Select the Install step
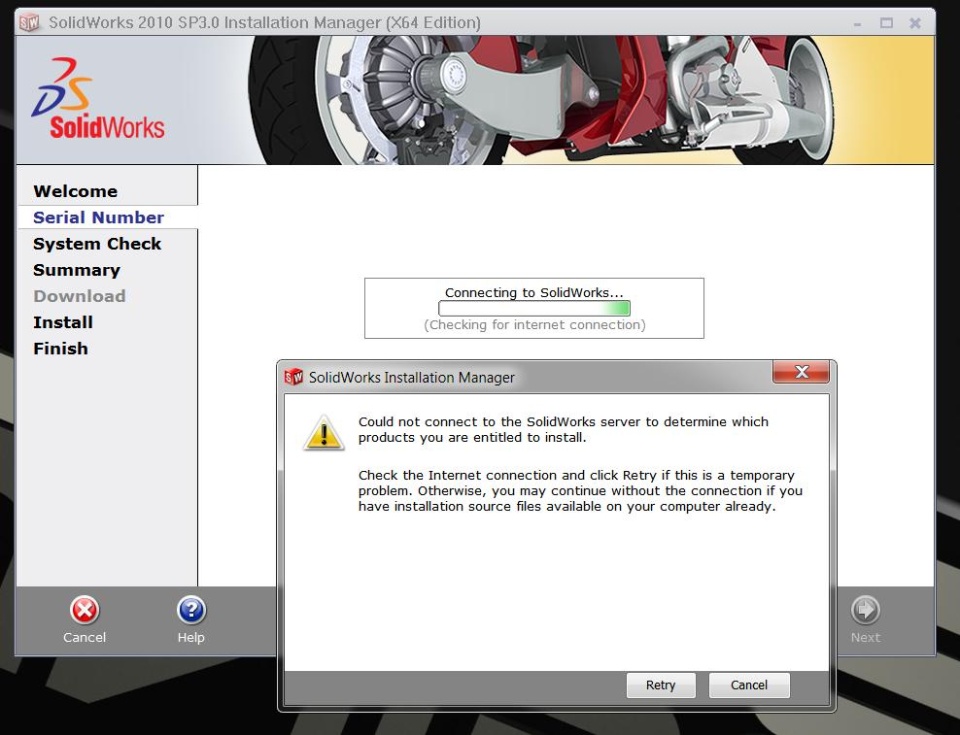Screen dimensions: 960x735 pos(63,322)
